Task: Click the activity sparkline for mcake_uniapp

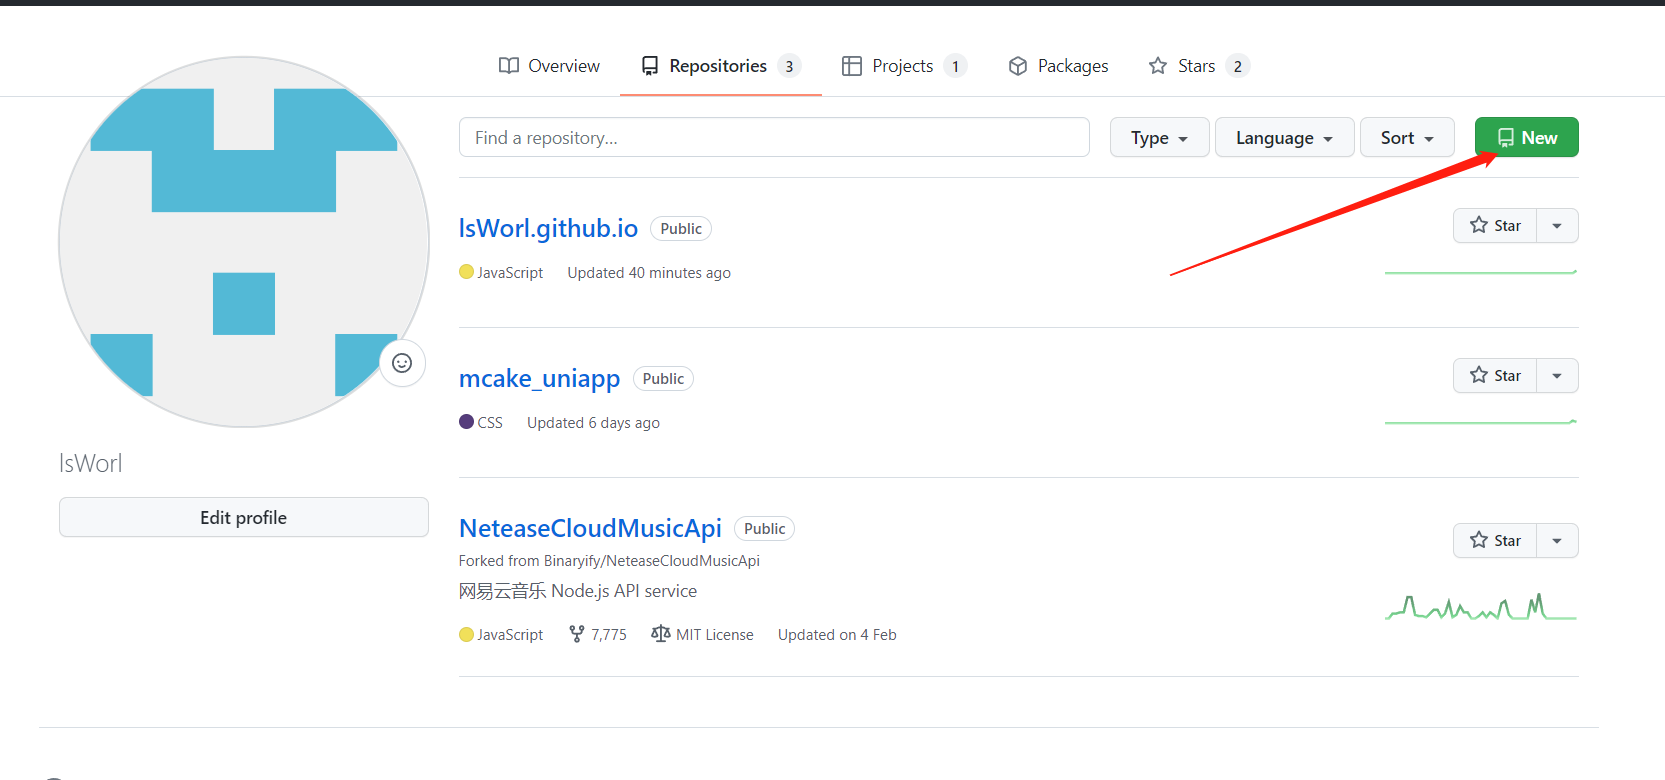Action: click(1481, 422)
